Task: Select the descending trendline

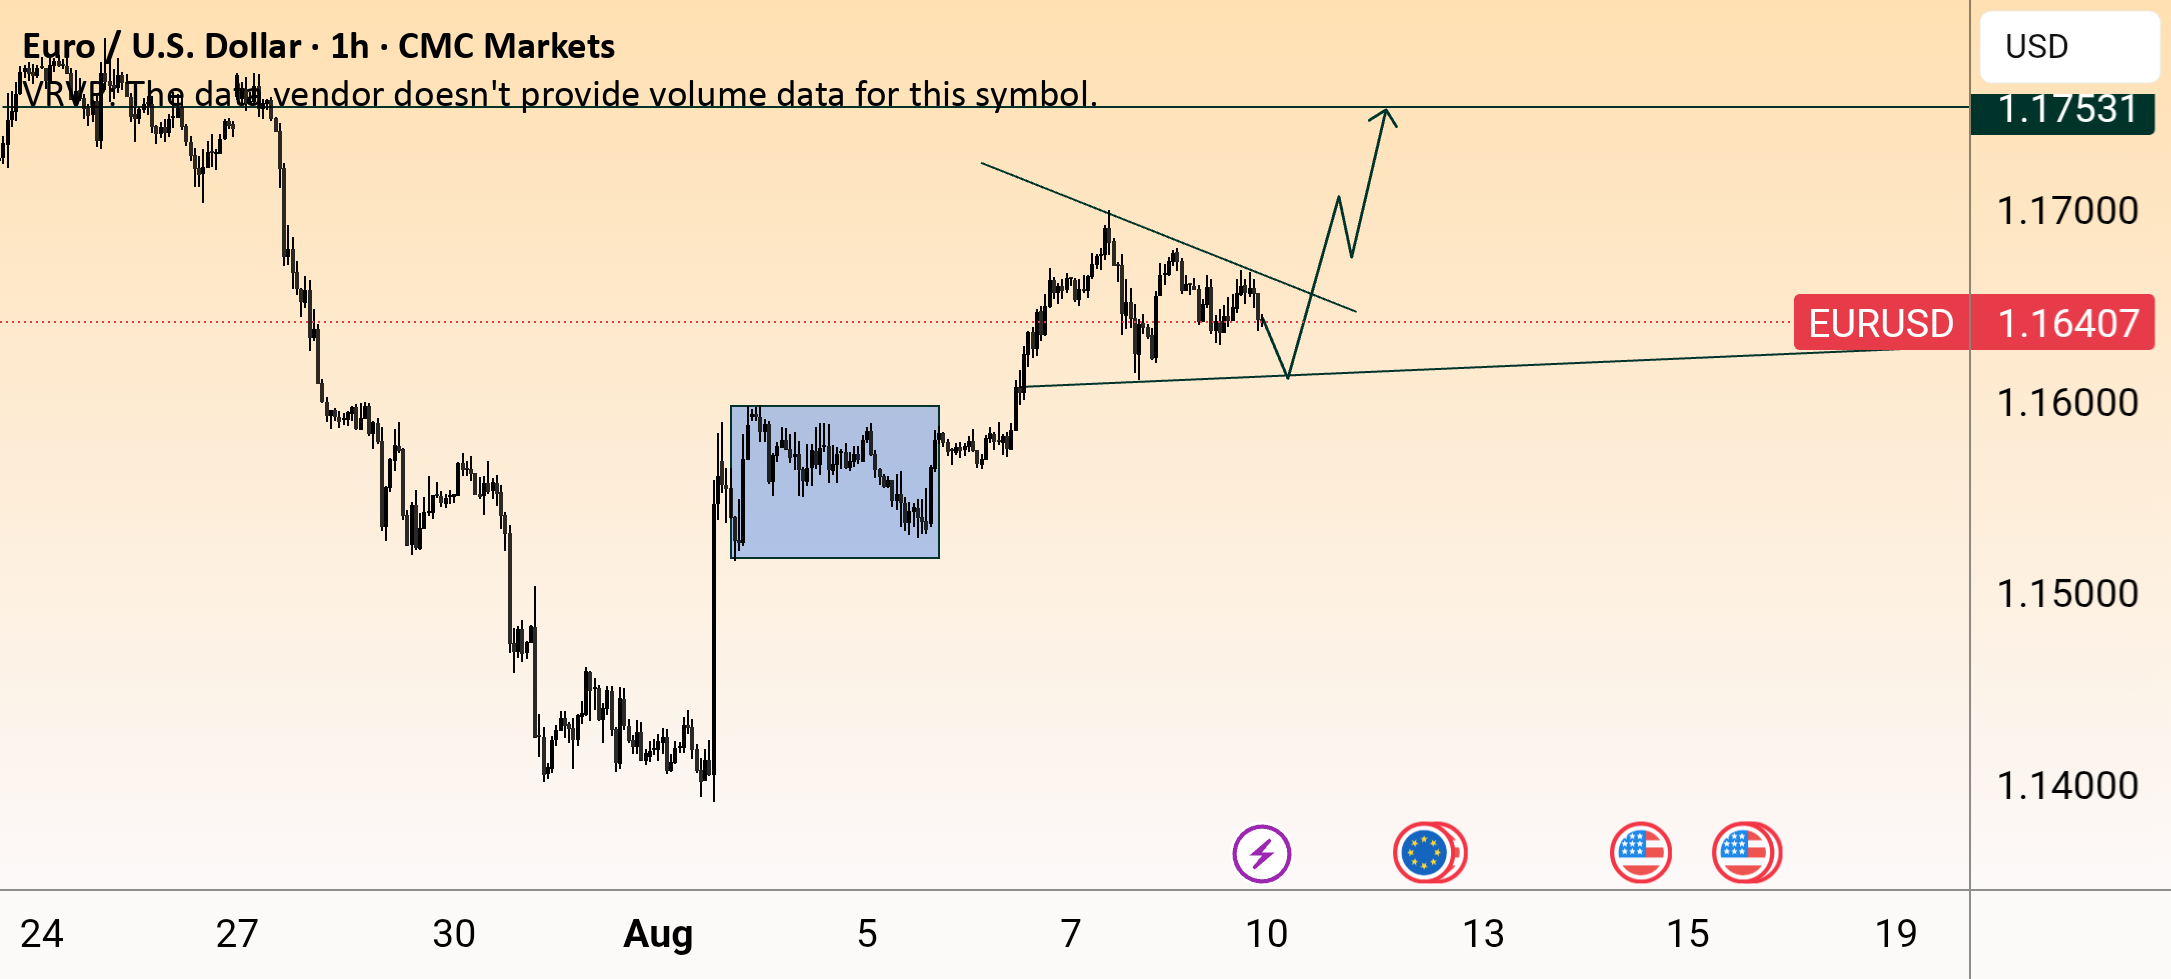Action: pos(1168,237)
